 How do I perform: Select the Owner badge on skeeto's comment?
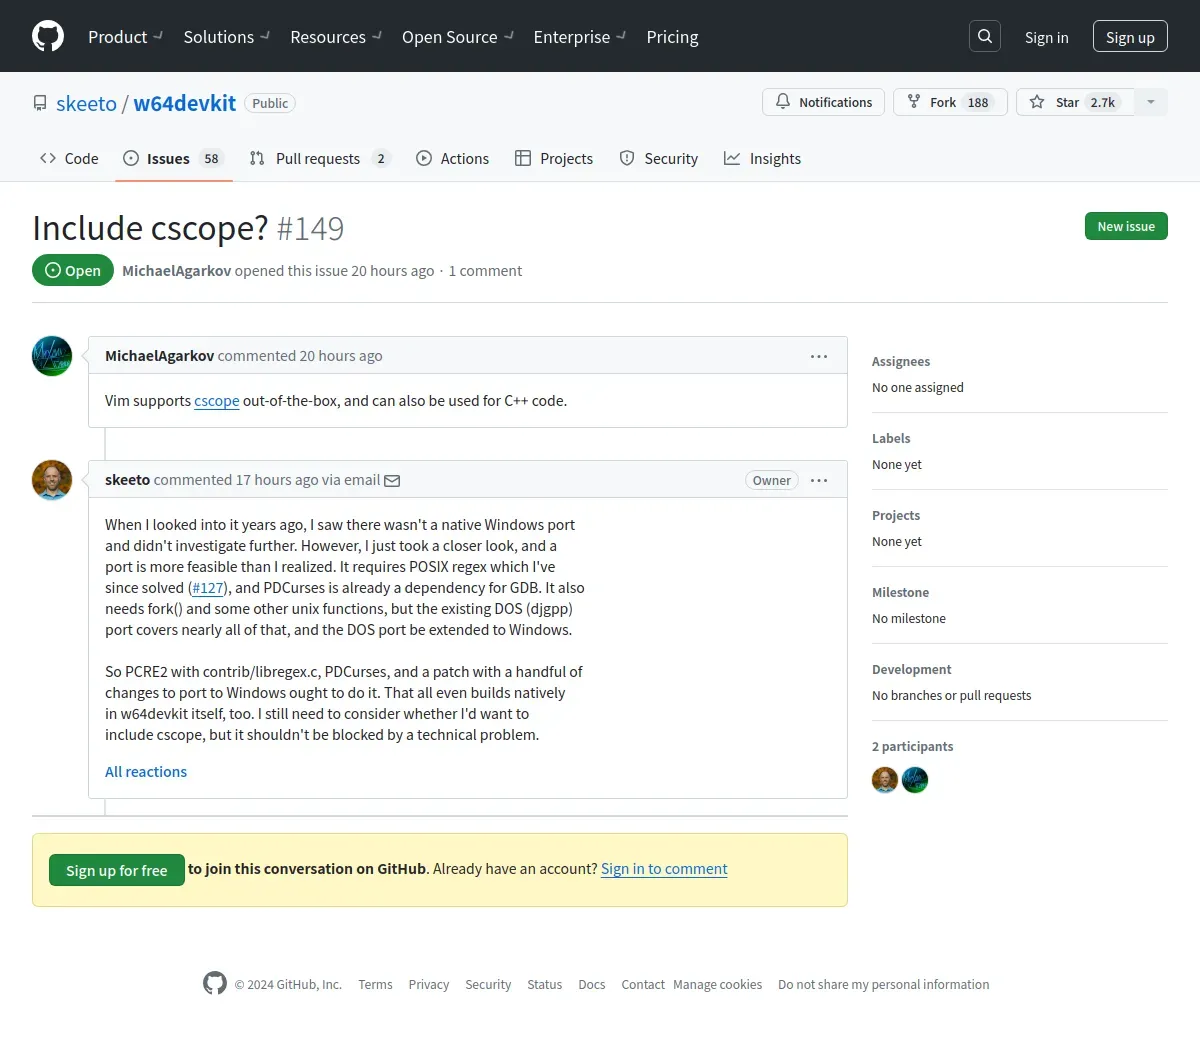(x=772, y=480)
